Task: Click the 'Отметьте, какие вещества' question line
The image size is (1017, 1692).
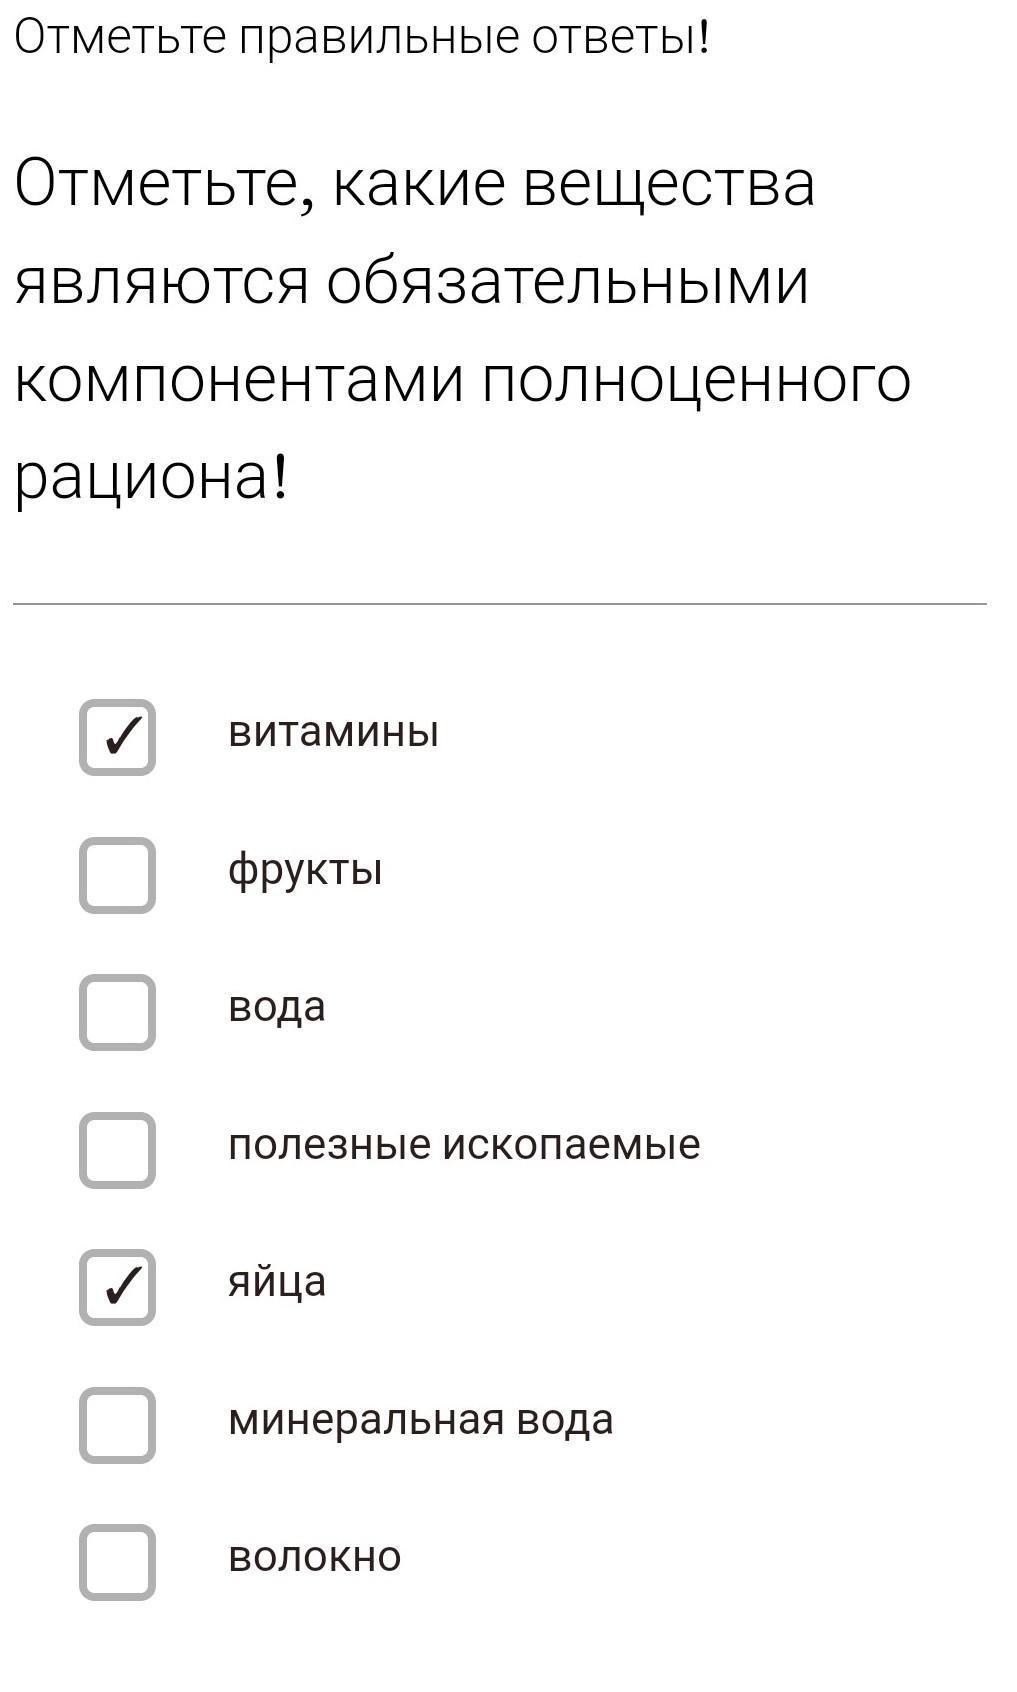Action: click(415, 184)
